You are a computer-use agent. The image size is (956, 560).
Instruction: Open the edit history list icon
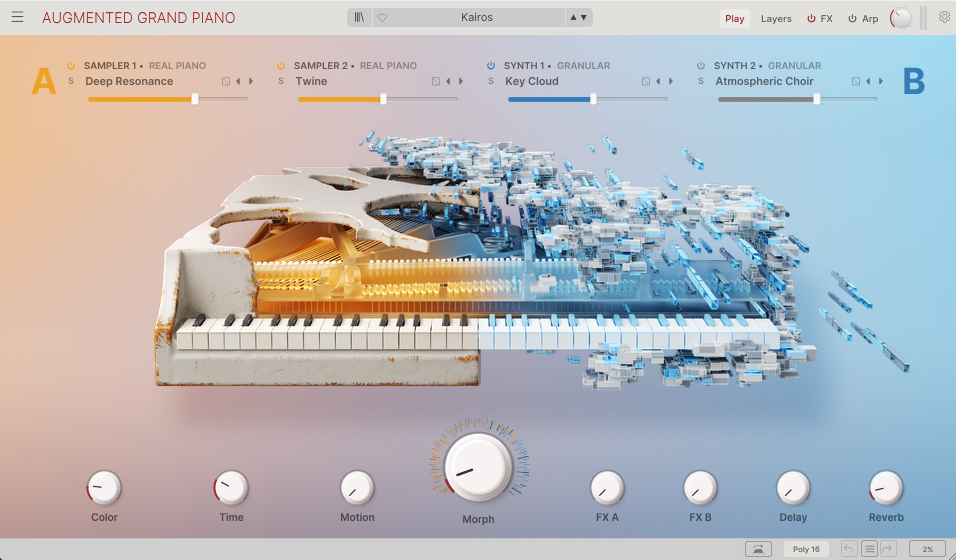869,549
